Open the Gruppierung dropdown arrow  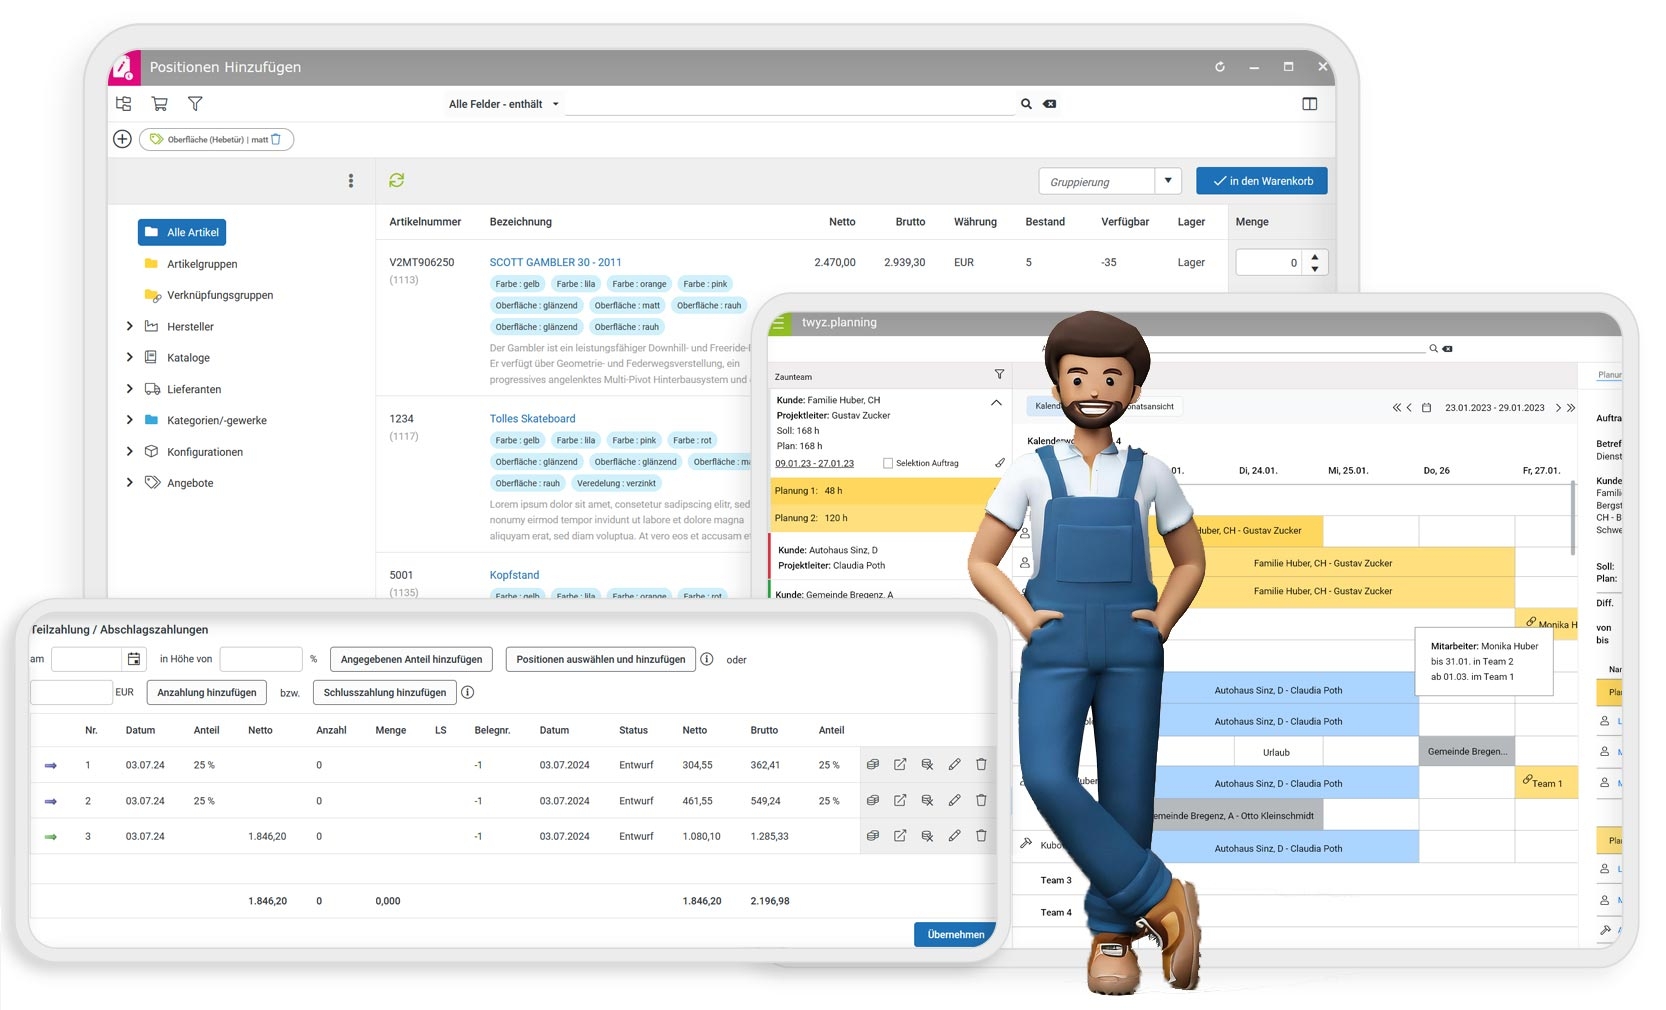[x=1168, y=181]
